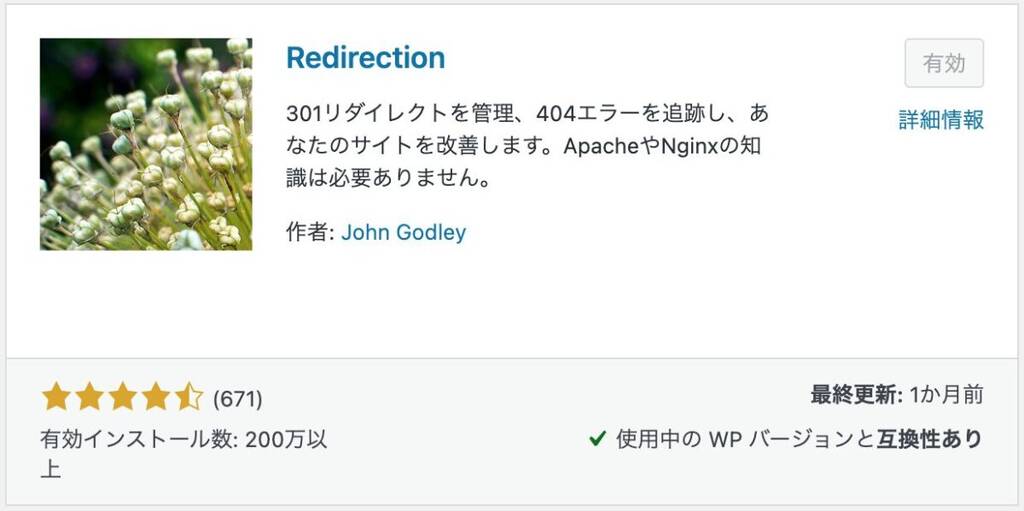The image size is (1024, 511).
Task: Click the (671) review count
Action: [238, 399]
